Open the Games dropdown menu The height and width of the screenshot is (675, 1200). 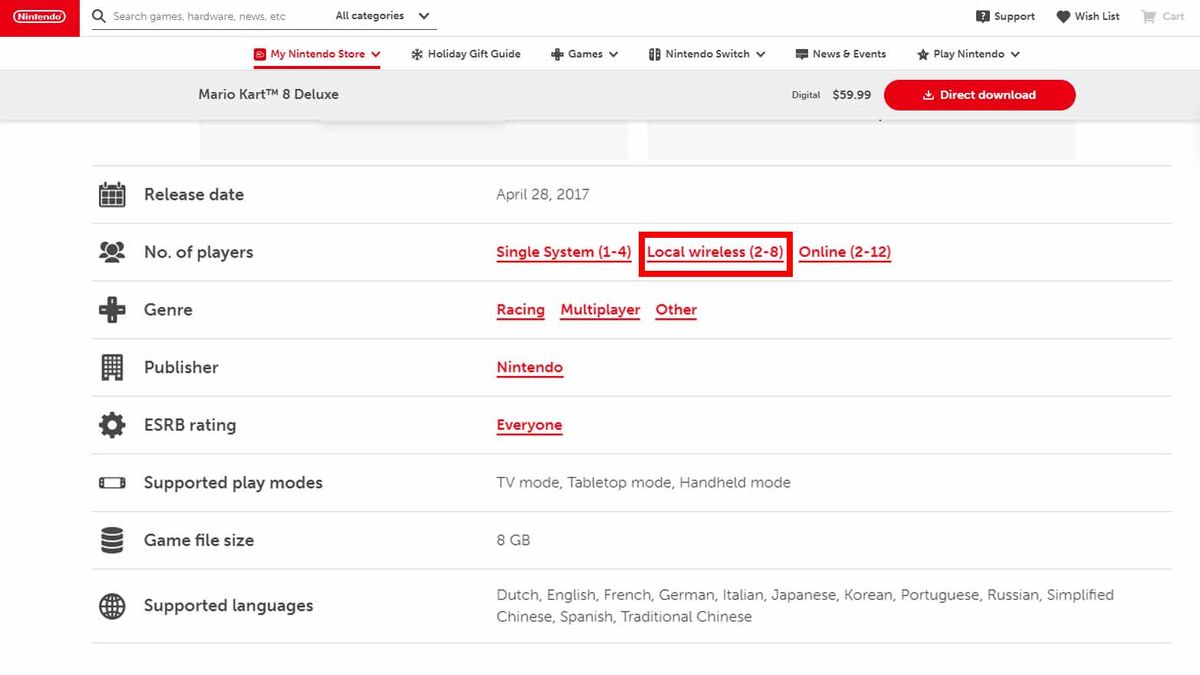point(584,54)
